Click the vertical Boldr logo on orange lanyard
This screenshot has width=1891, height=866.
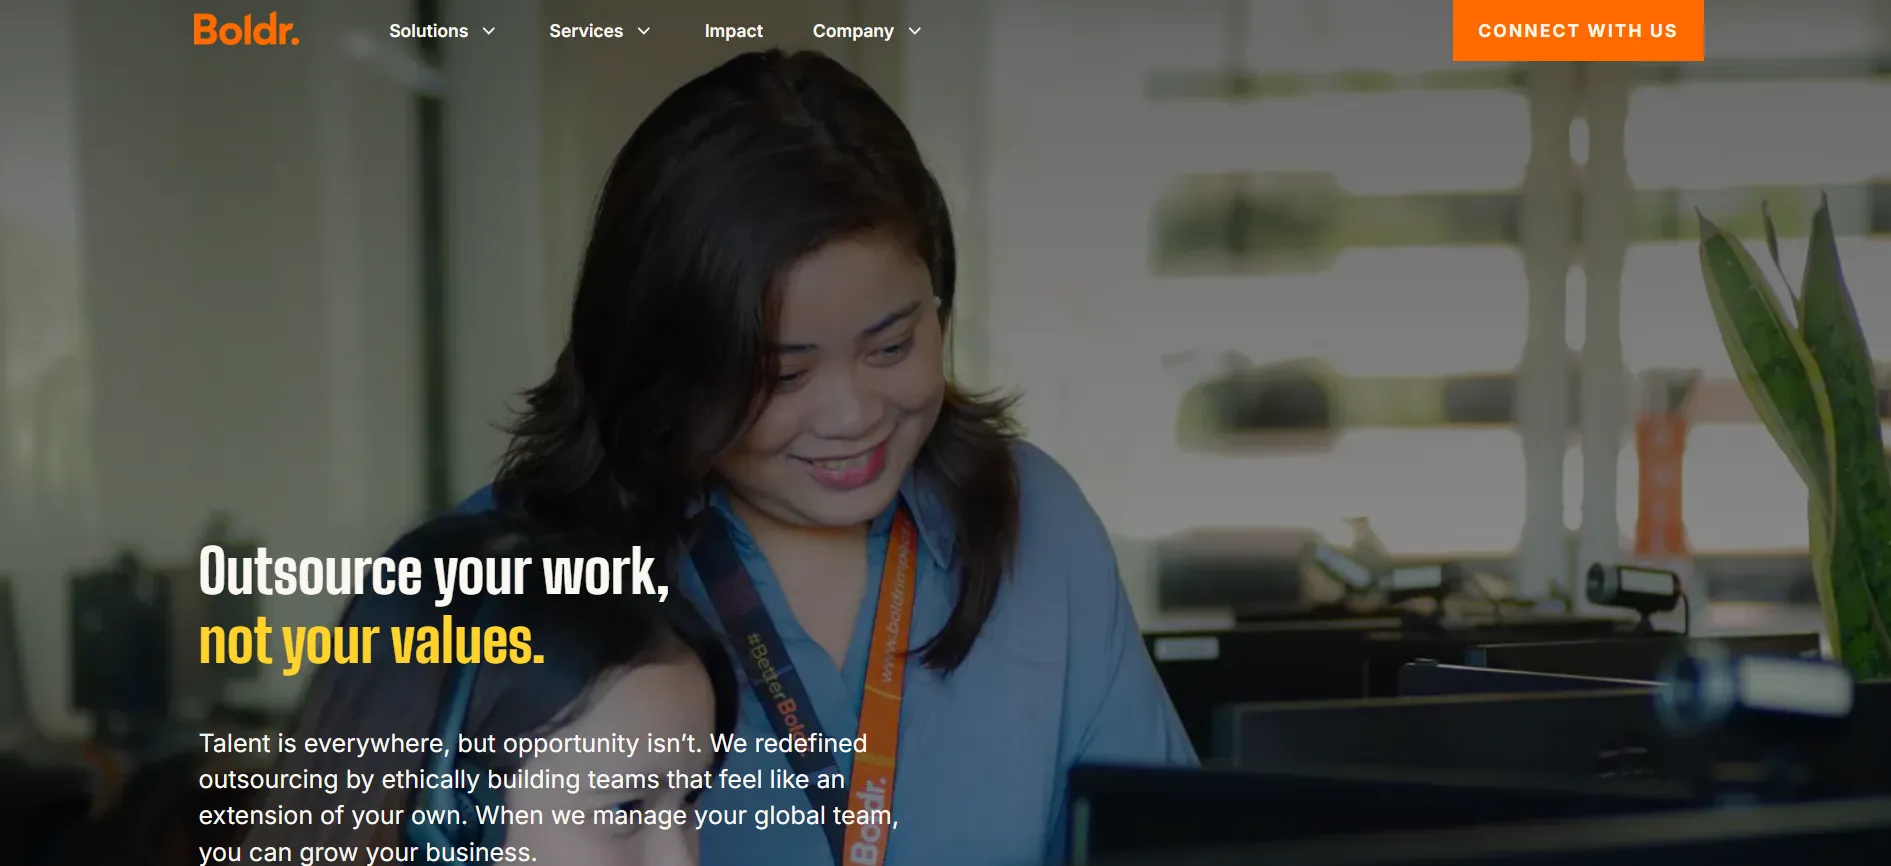pyautogui.click(x=867, y=820)
